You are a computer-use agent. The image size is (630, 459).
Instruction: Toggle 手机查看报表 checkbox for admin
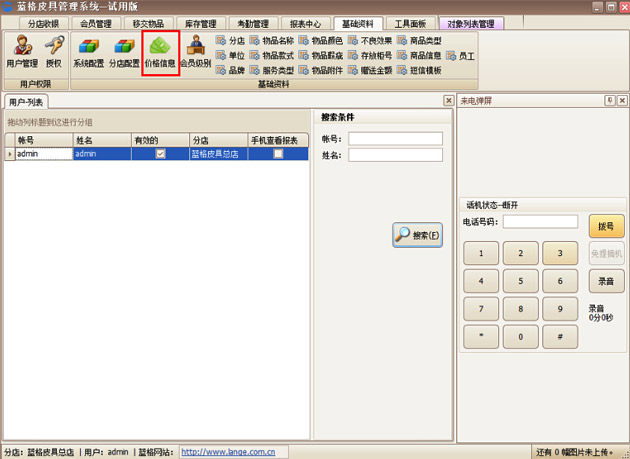point(278,154)
